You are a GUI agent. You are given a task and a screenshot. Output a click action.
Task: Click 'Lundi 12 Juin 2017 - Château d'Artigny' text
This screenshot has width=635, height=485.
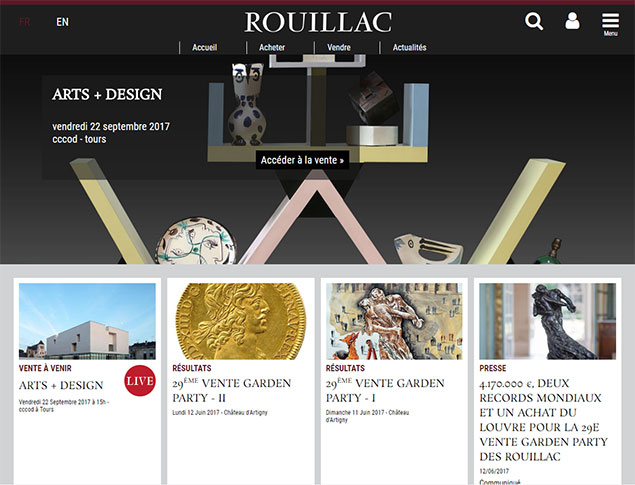pyautogui.click(x=220, y=413)
